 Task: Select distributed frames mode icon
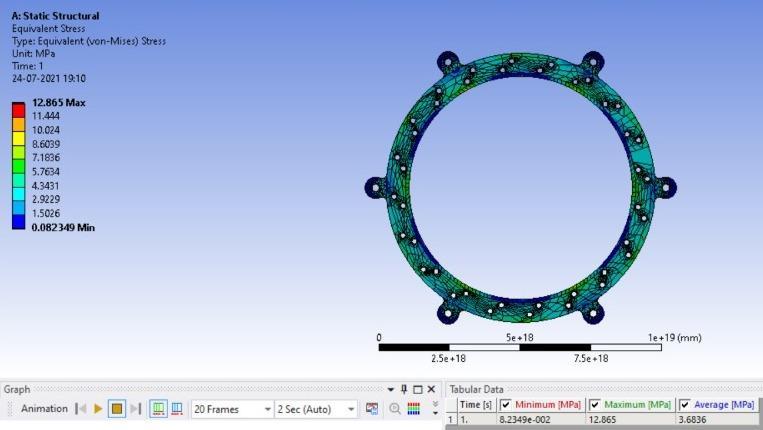158,409
